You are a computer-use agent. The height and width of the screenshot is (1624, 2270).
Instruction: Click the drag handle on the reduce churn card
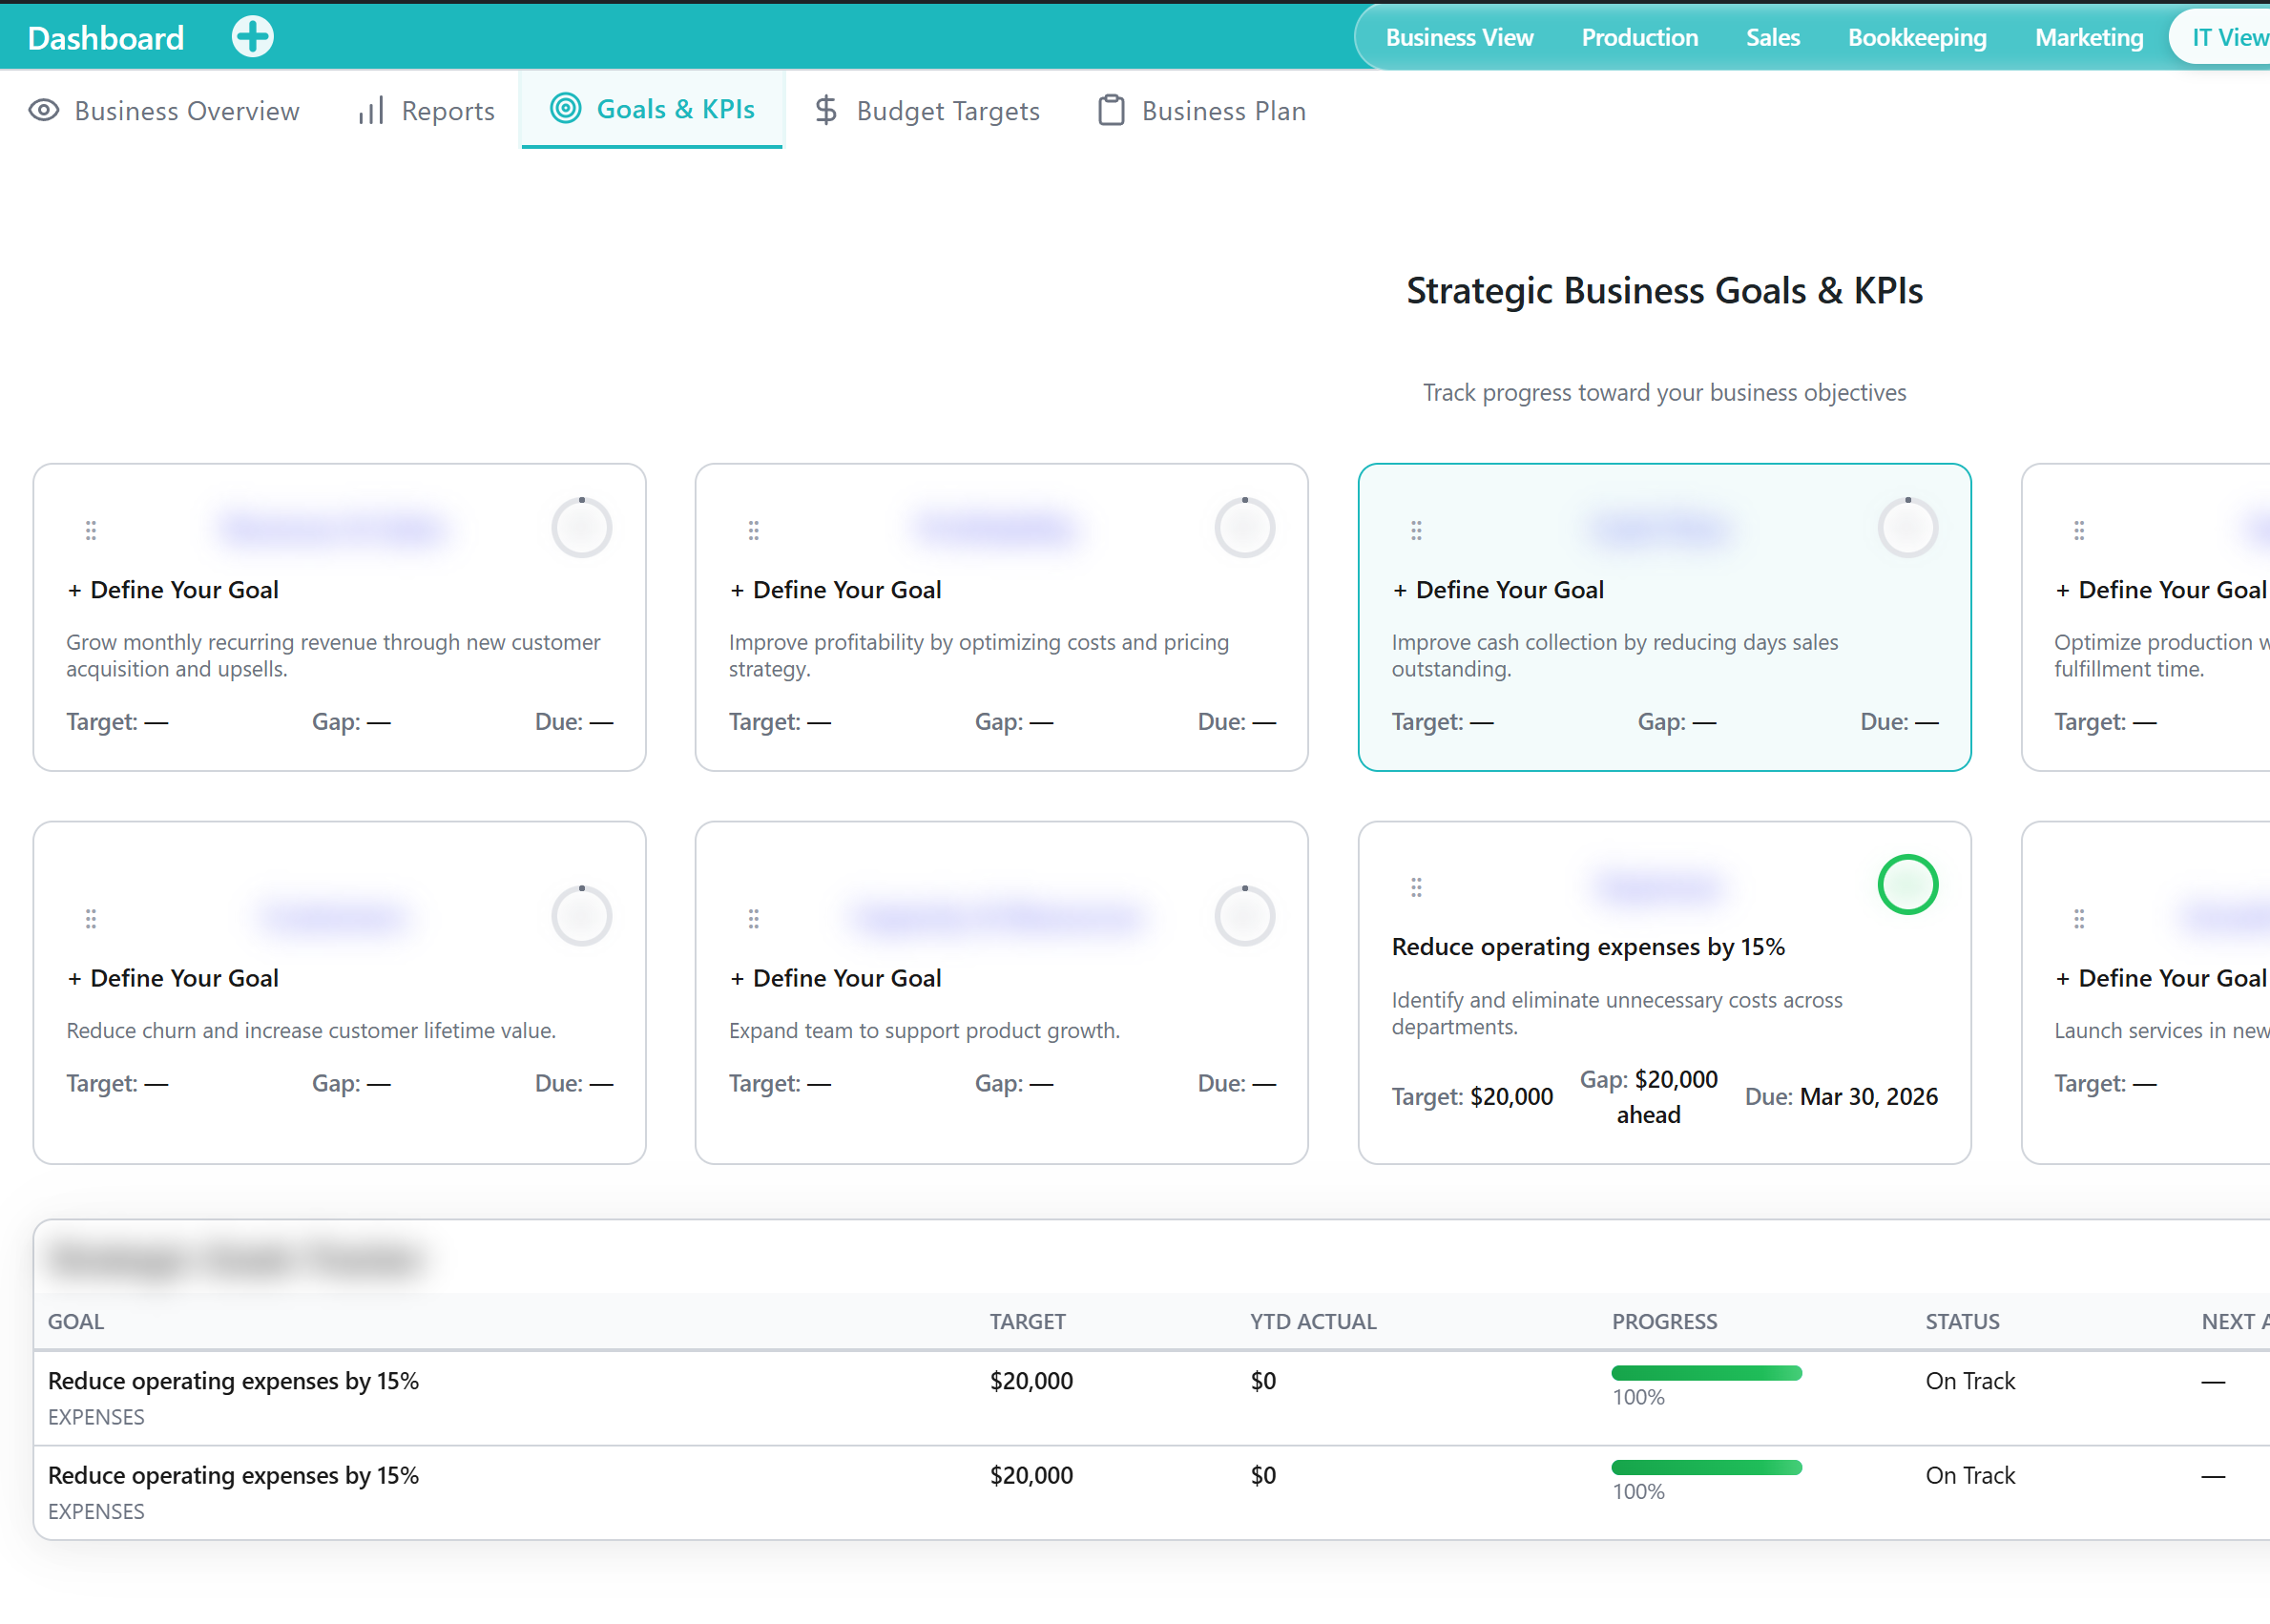click(91, 918)
